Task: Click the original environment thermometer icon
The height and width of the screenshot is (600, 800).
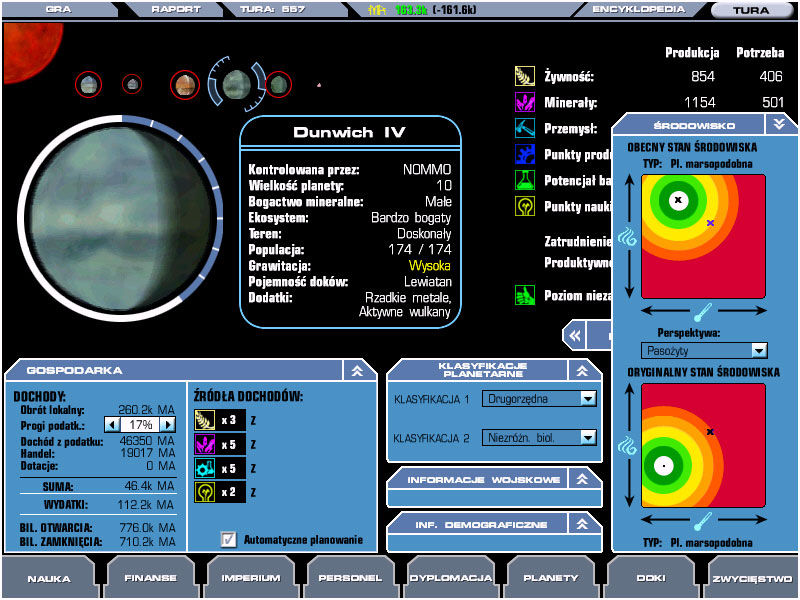Action: tap(703, 521)
